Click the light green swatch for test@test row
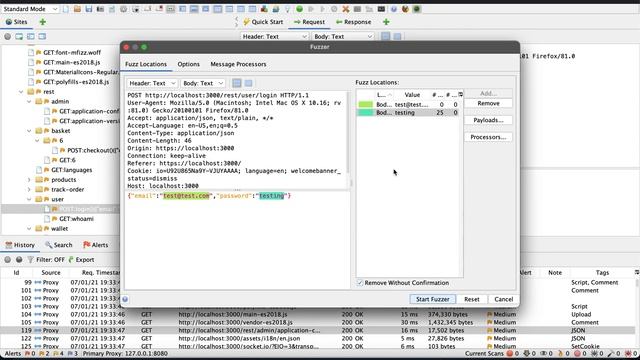This screenshot has width=640, height=360. coord(365,104)
